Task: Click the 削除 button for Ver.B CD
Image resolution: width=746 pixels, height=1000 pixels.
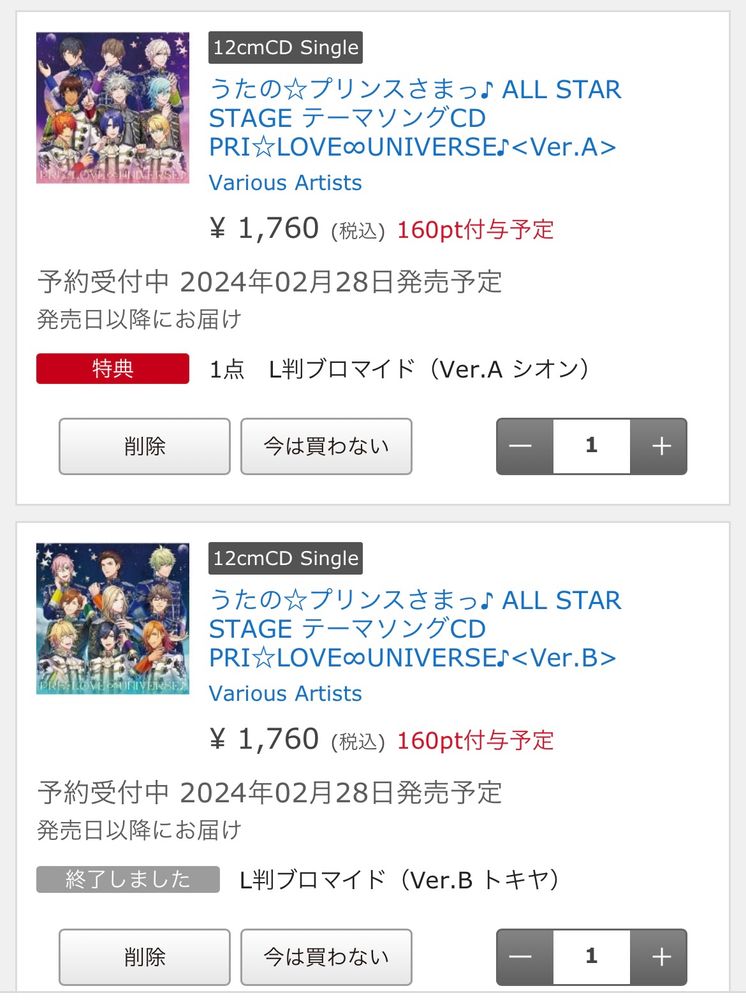Action: tap(145, 957)
